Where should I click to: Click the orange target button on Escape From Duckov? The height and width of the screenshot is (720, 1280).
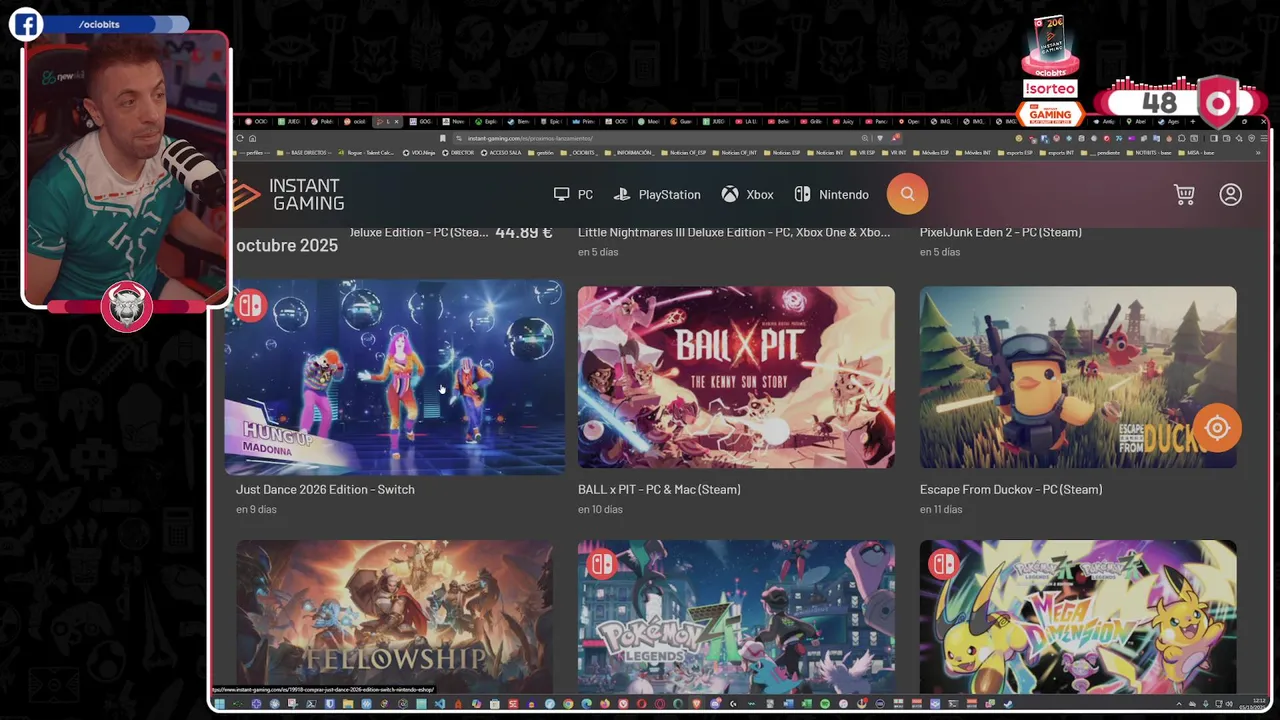tap(1217, 428)
